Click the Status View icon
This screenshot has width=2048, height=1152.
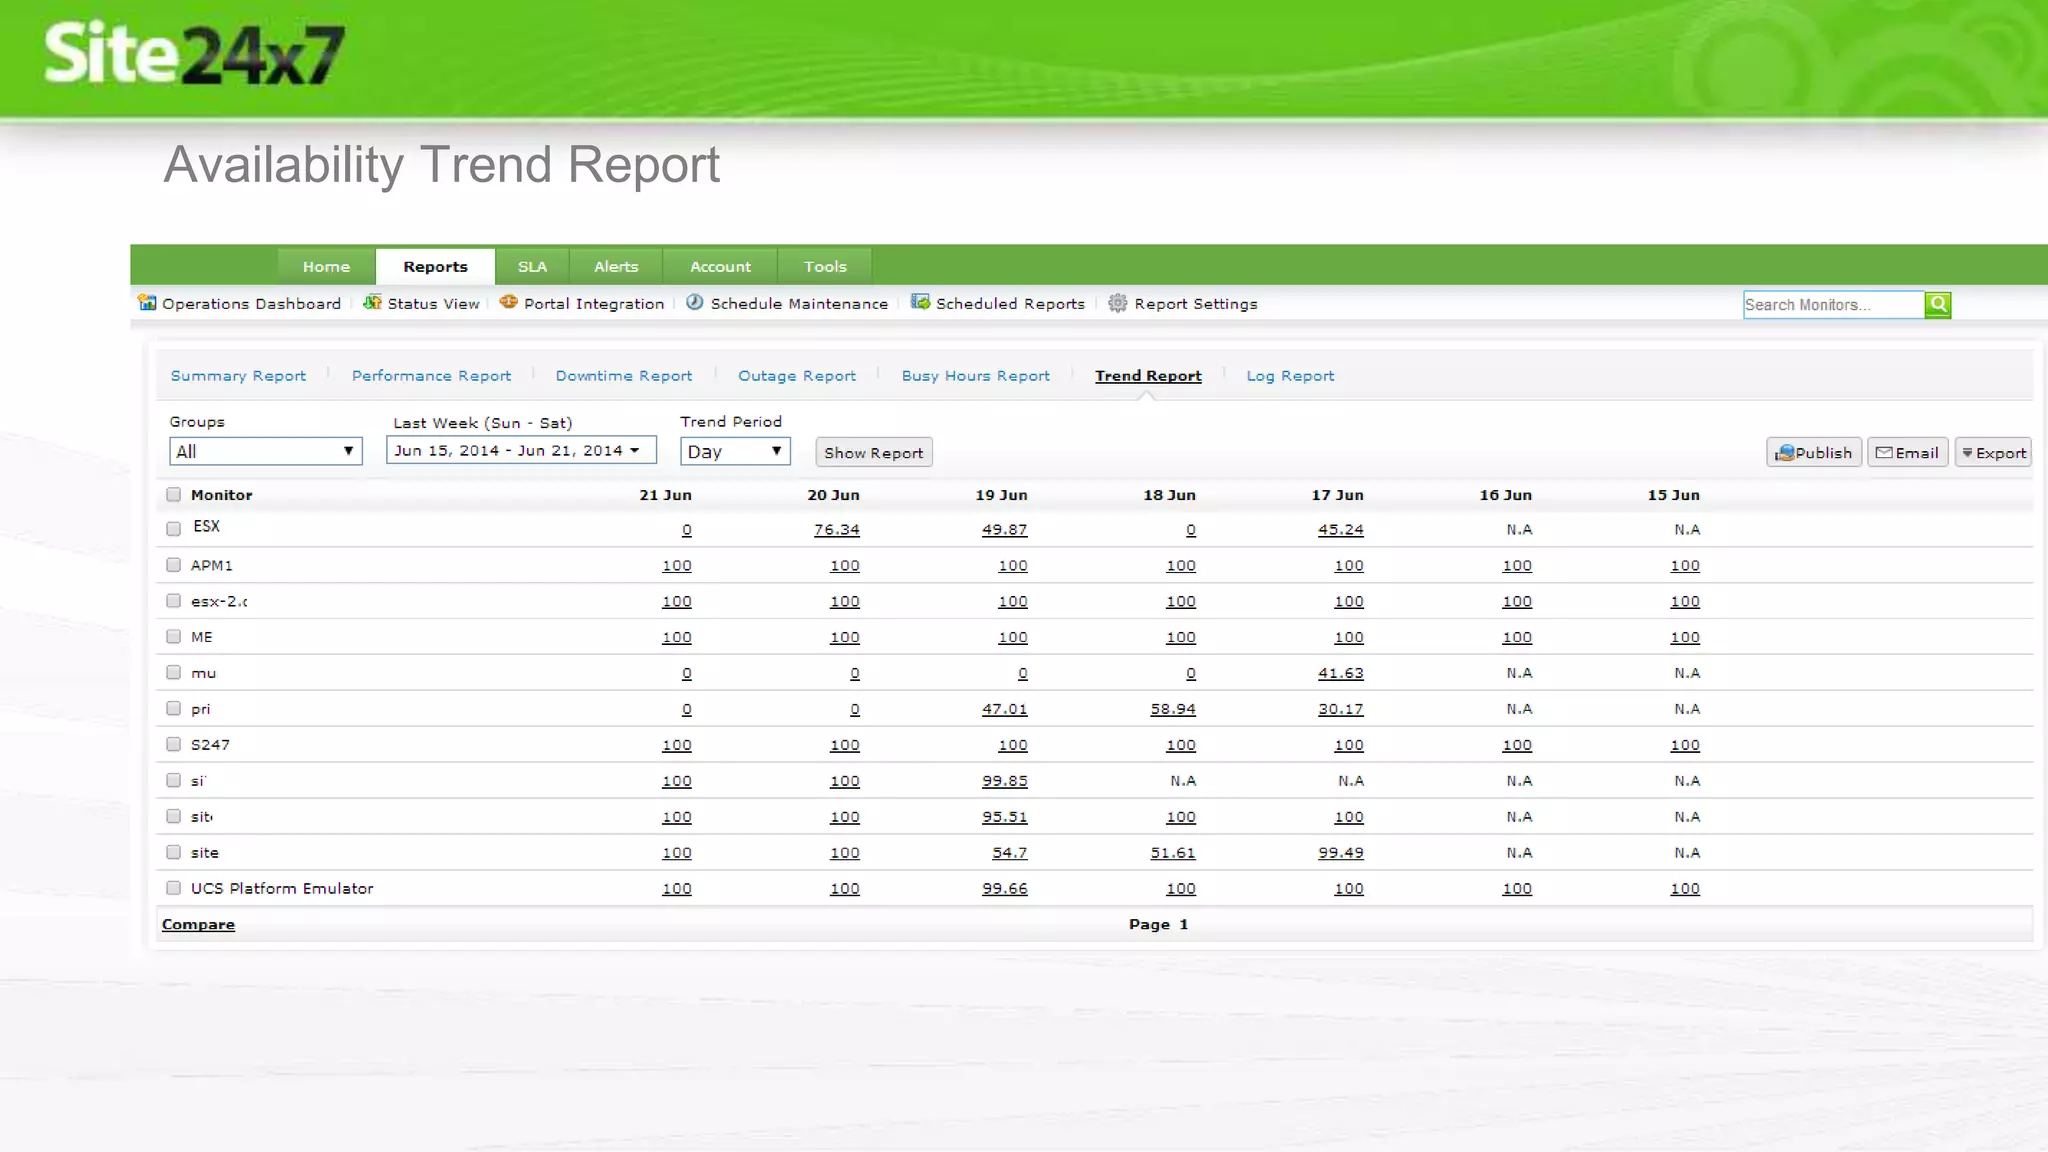[372, 302]
